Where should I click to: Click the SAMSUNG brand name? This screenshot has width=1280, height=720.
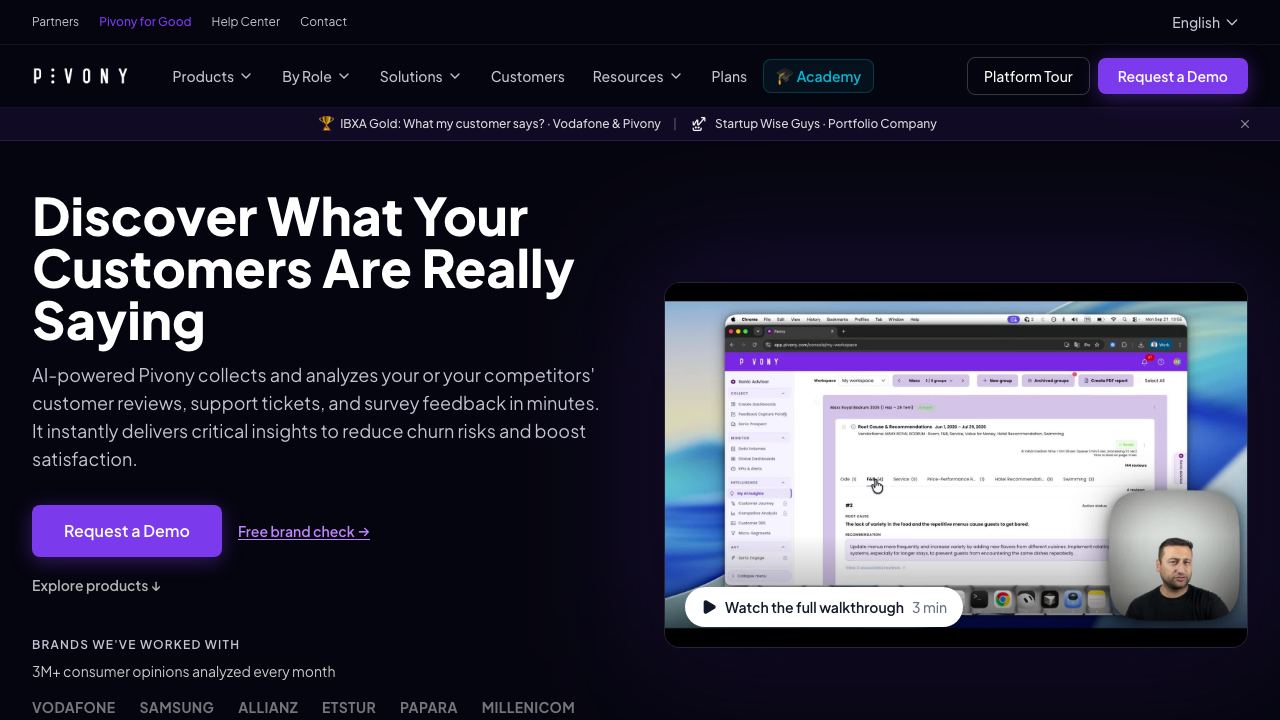click(177, 707)
